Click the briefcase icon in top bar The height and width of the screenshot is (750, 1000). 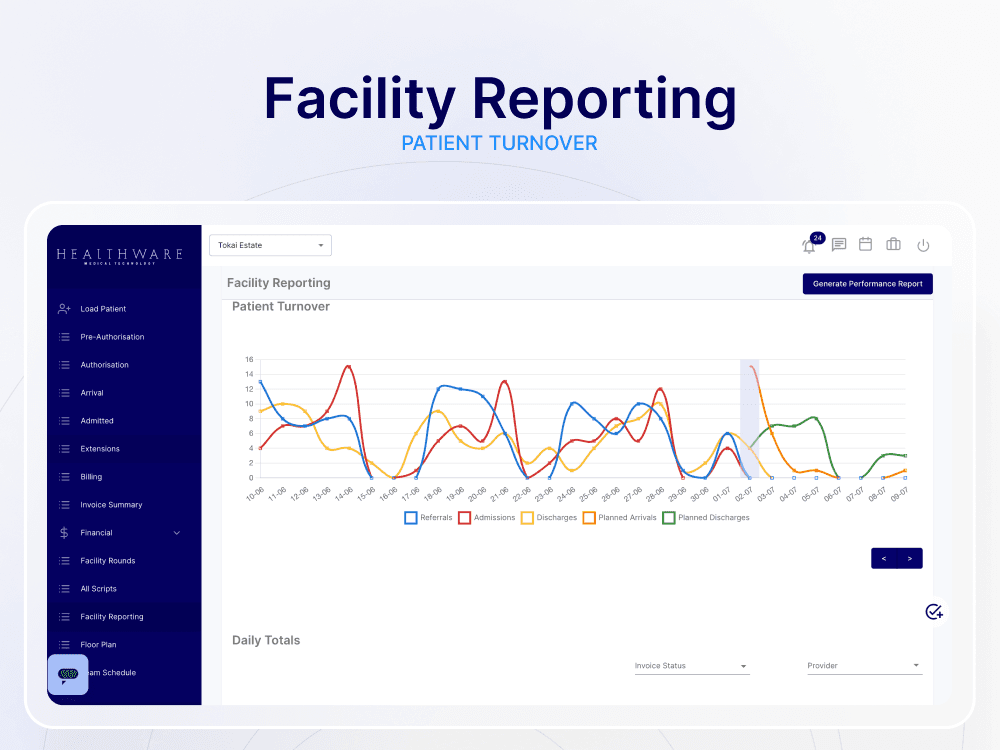point(893,244)
